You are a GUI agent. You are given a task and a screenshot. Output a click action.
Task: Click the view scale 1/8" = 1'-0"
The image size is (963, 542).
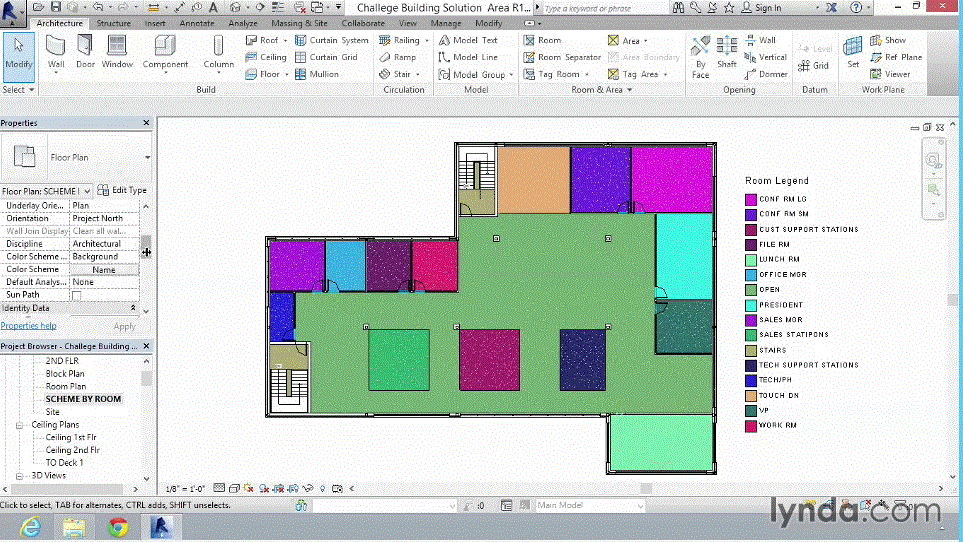(185, 489)
